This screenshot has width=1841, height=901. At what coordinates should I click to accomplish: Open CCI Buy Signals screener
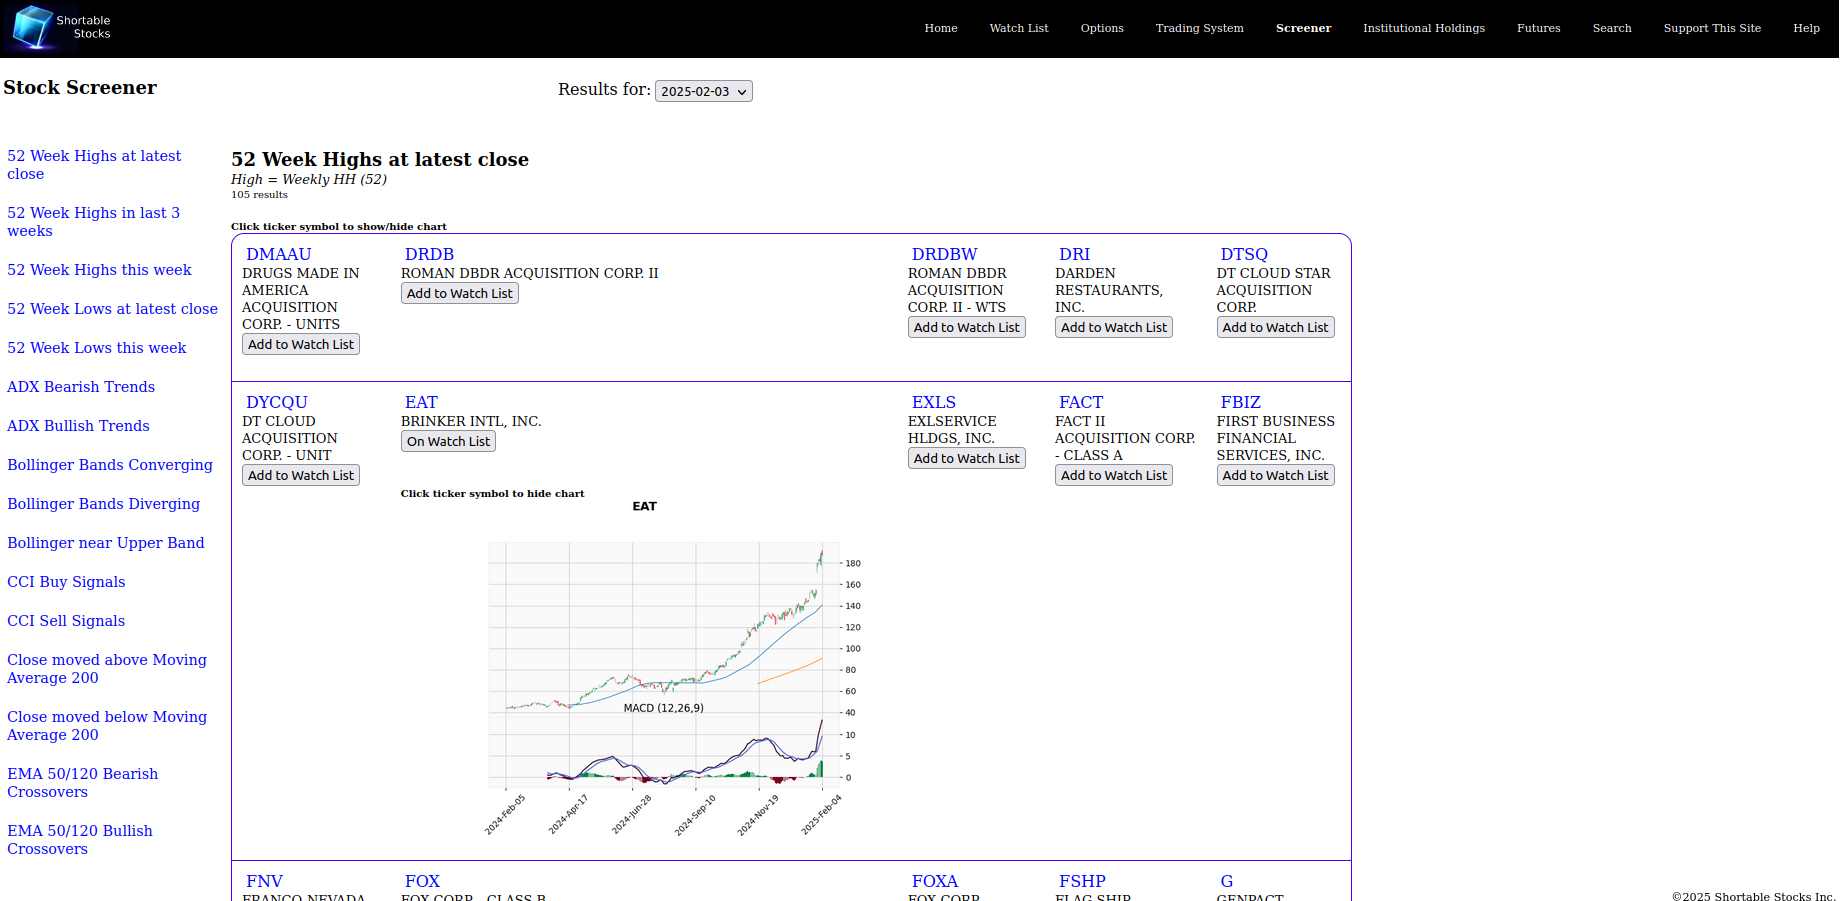pos(66,582)
